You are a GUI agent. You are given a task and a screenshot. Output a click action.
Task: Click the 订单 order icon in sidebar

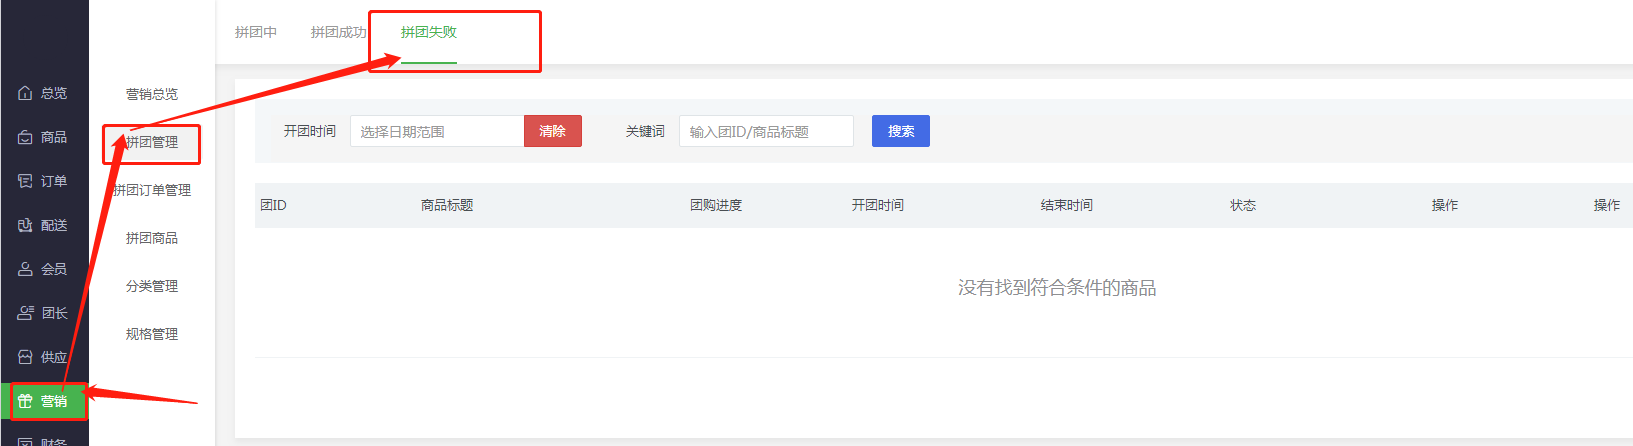click(25, 181)
